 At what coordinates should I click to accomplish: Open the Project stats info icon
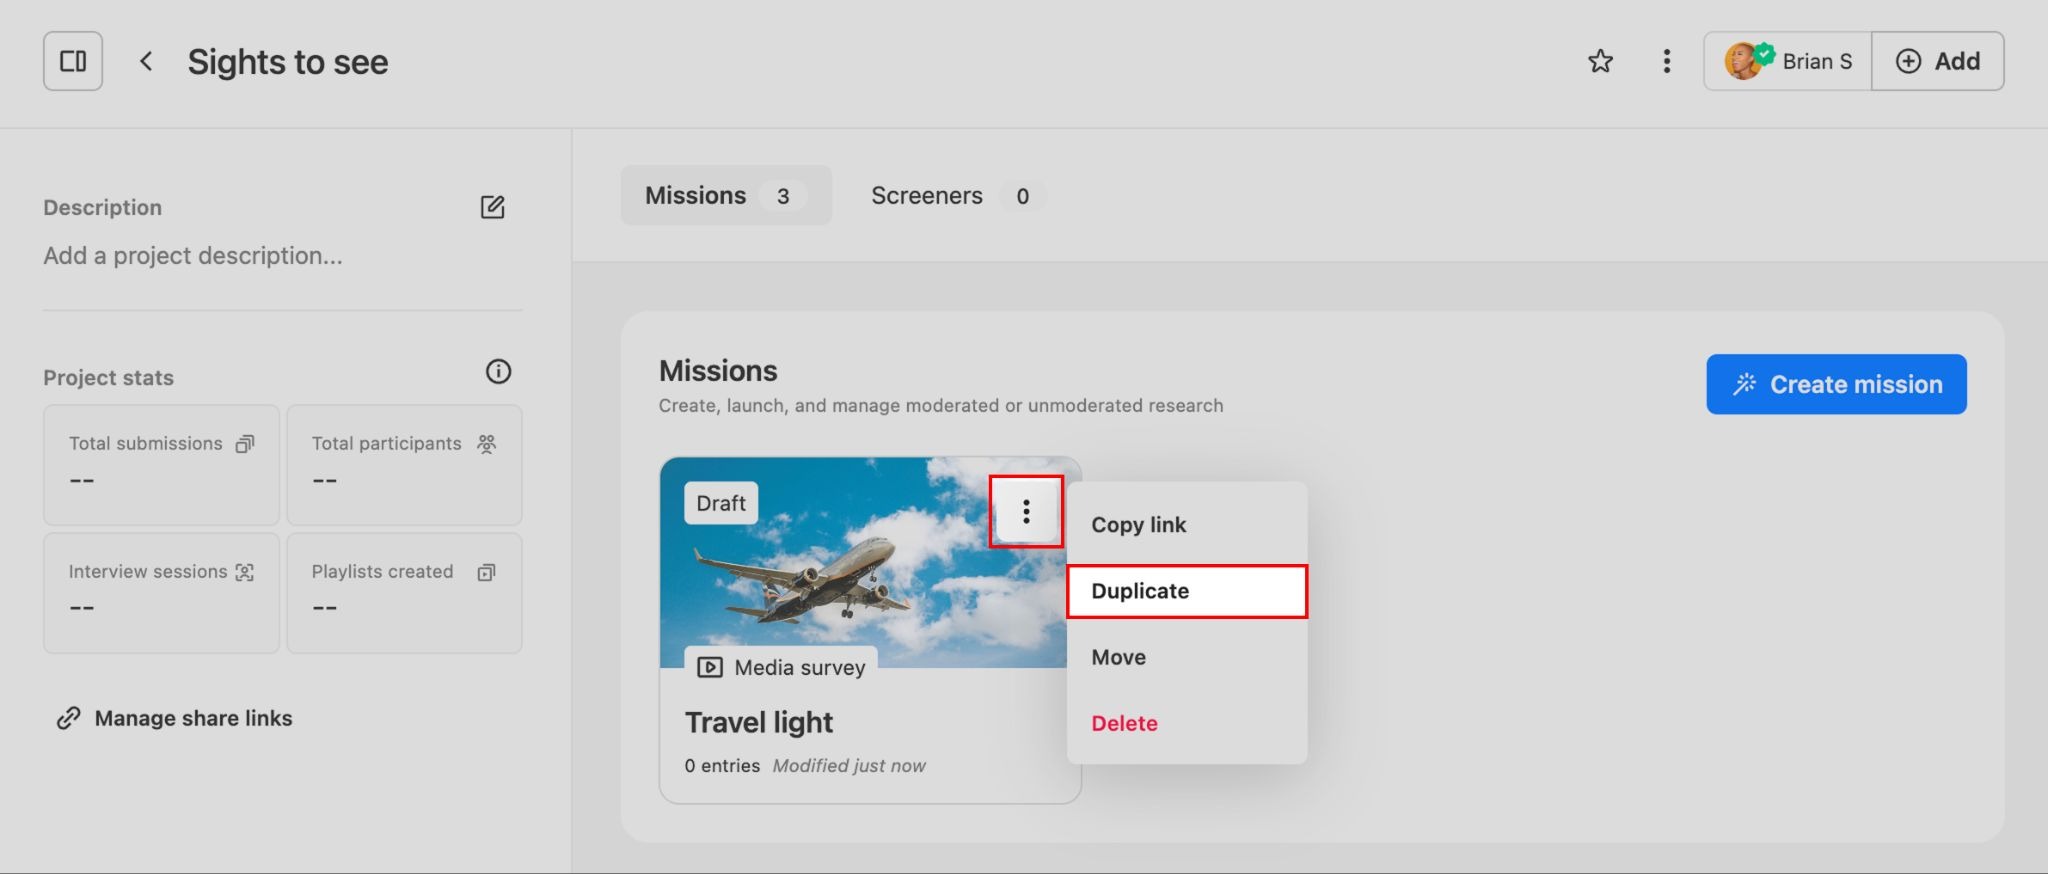pyautogui.click(x=498, y=372)
